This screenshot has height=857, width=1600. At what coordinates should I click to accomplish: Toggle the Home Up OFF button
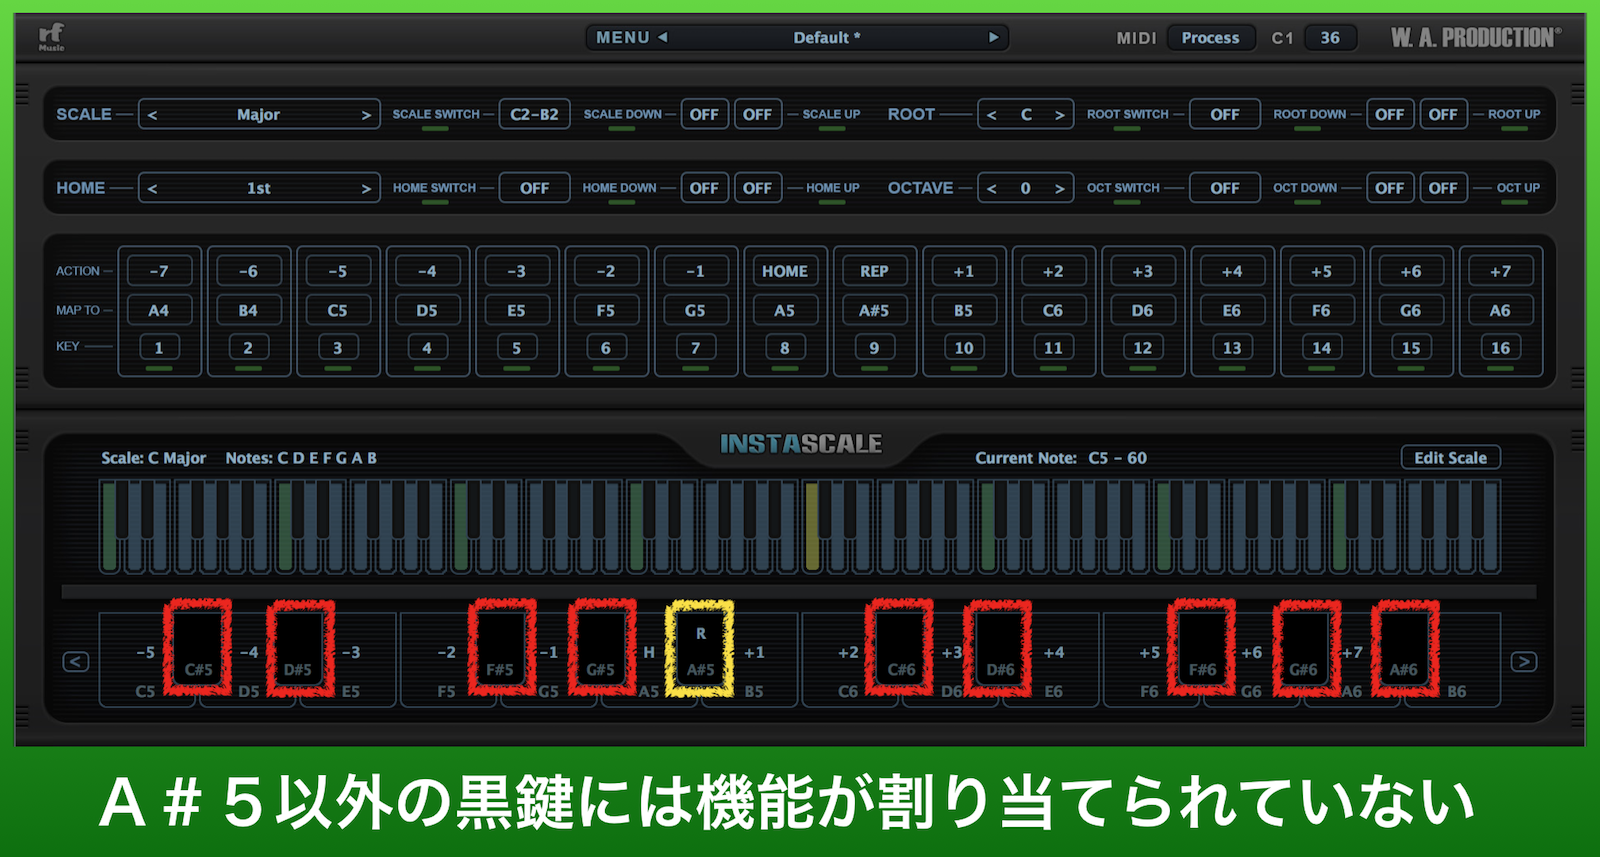click(x=757, y=188)
